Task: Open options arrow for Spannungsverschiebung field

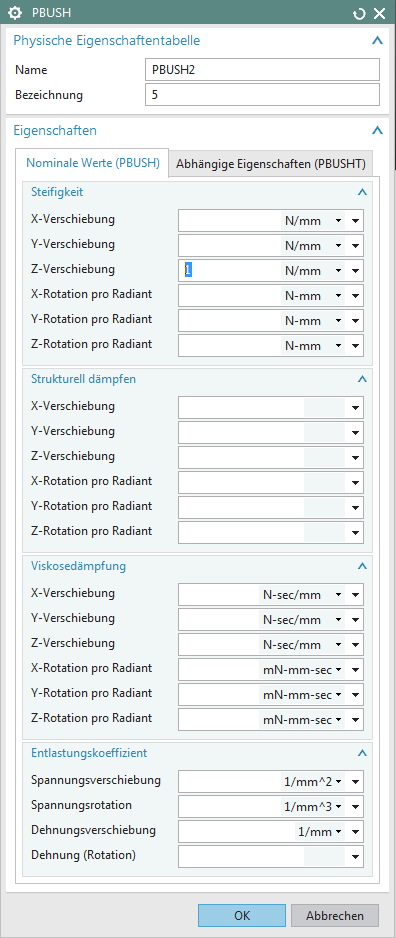Action: pyautogui.click(x=355, y=782)
